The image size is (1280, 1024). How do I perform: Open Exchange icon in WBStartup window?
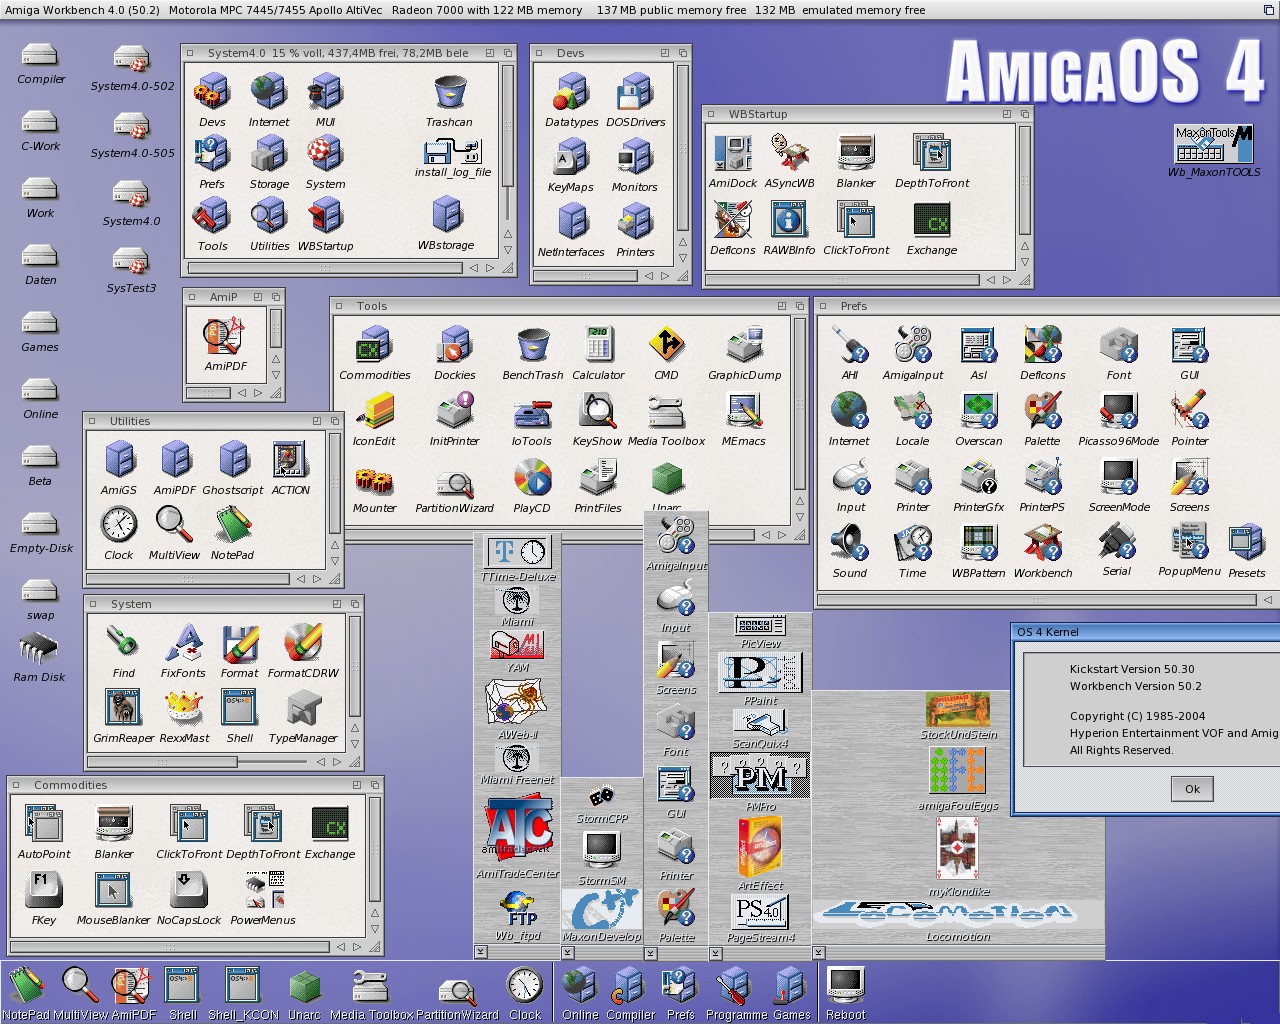click(932, 221)
